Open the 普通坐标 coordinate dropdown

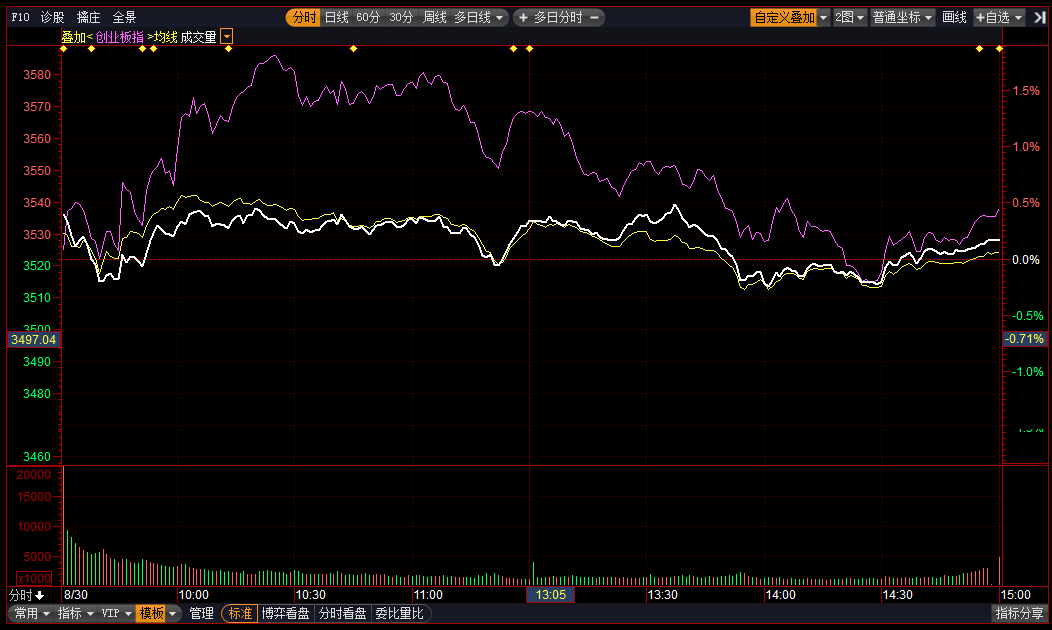pyautogui.click(x=902, y=18)
